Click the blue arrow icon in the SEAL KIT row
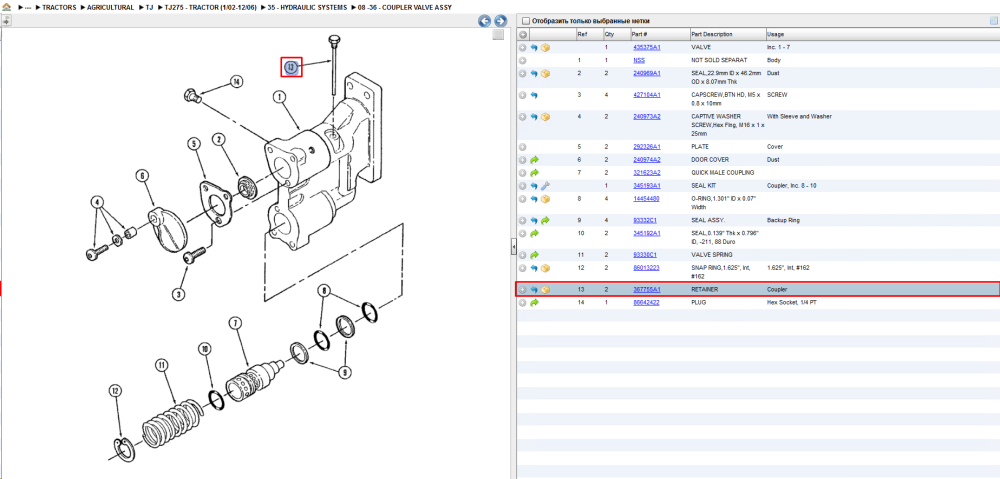Viewport: 1000px width, 479px height. pyautogui.click(x=534, y=186)
